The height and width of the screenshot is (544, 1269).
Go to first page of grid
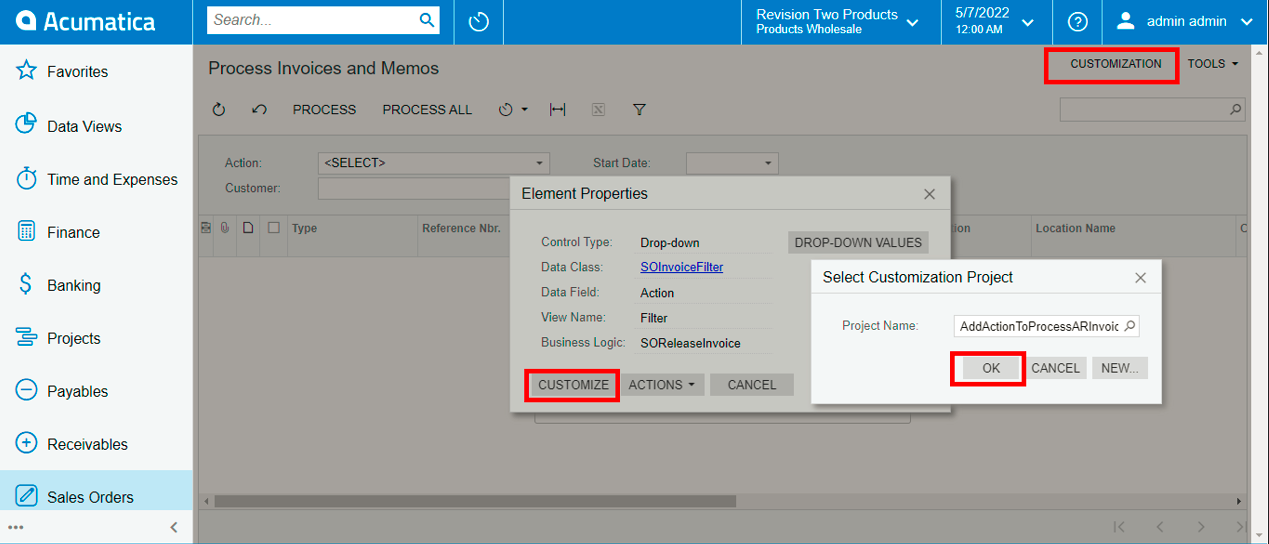point(1119,527)
